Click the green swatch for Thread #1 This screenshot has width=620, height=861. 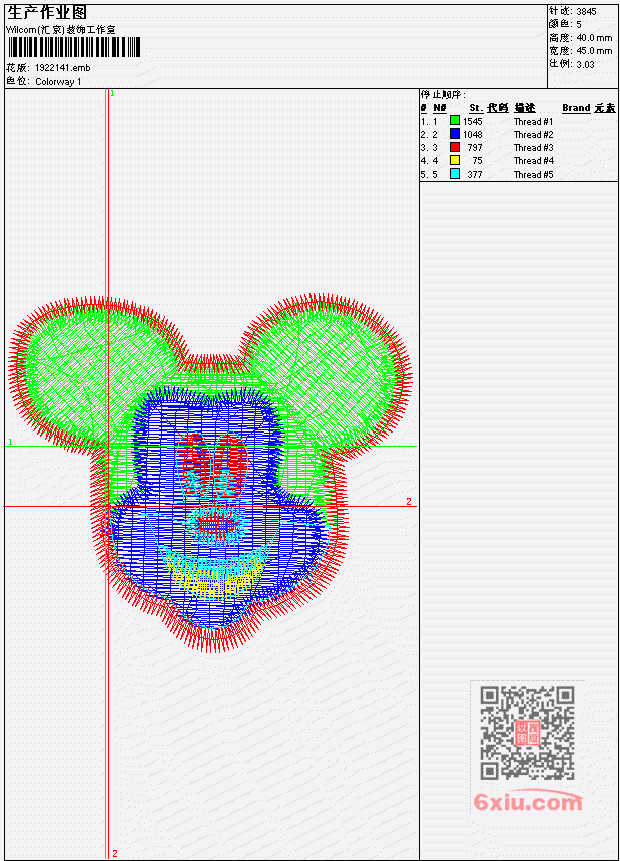[x=455, y=120]
